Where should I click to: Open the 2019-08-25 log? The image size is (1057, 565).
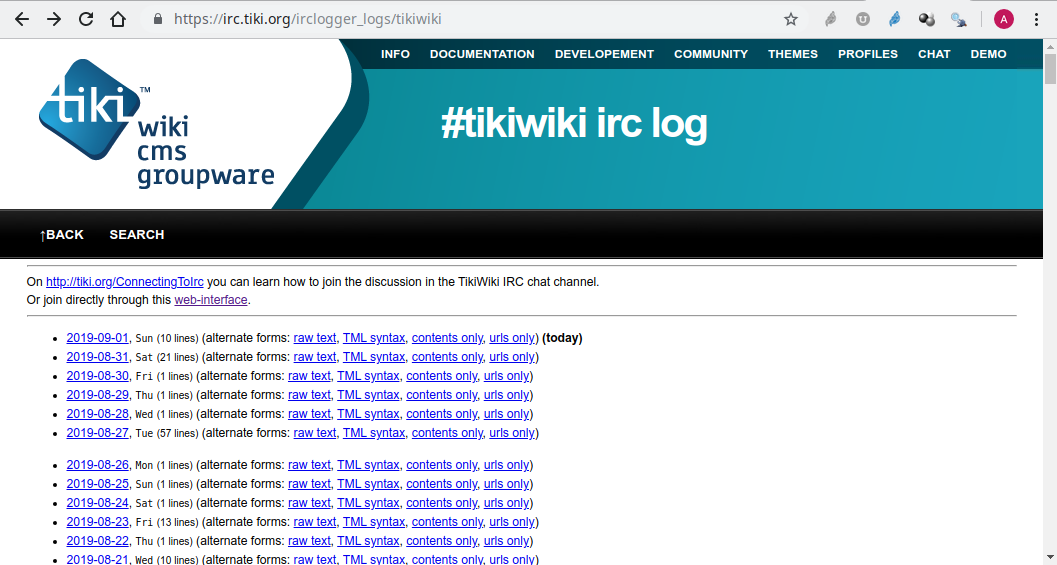[x=97, y=483]
